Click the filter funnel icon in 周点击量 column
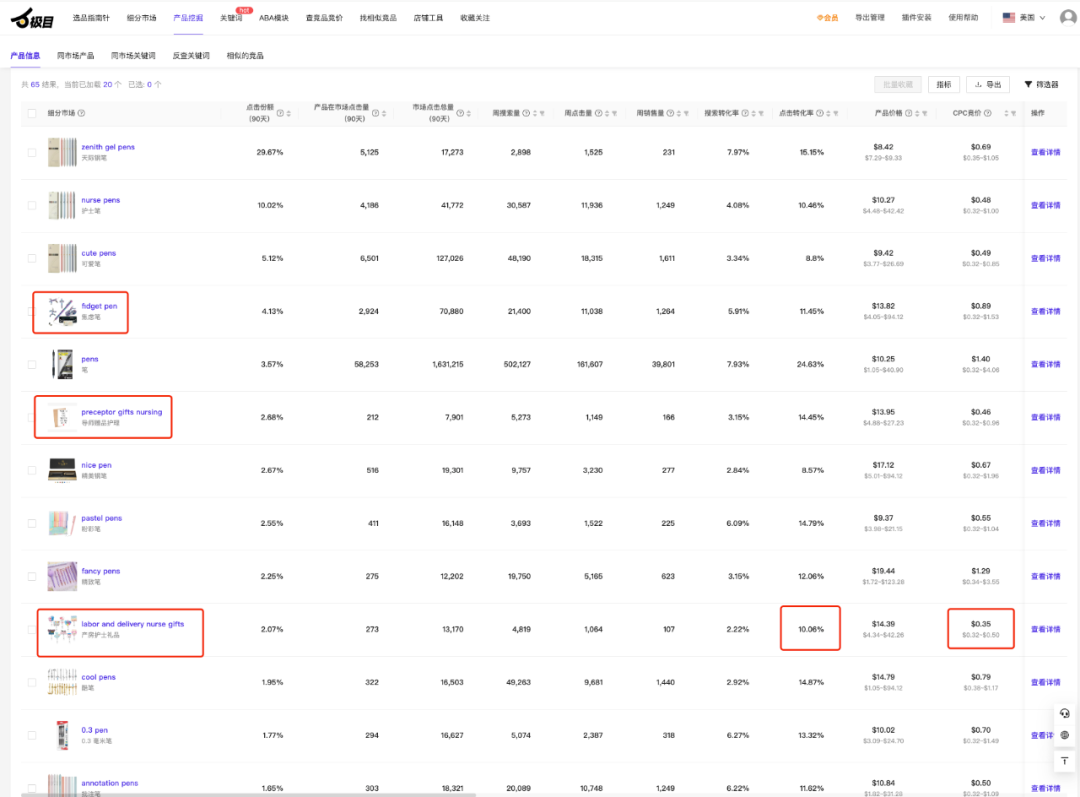This screenshot has width=1080, height=797. 614,113
